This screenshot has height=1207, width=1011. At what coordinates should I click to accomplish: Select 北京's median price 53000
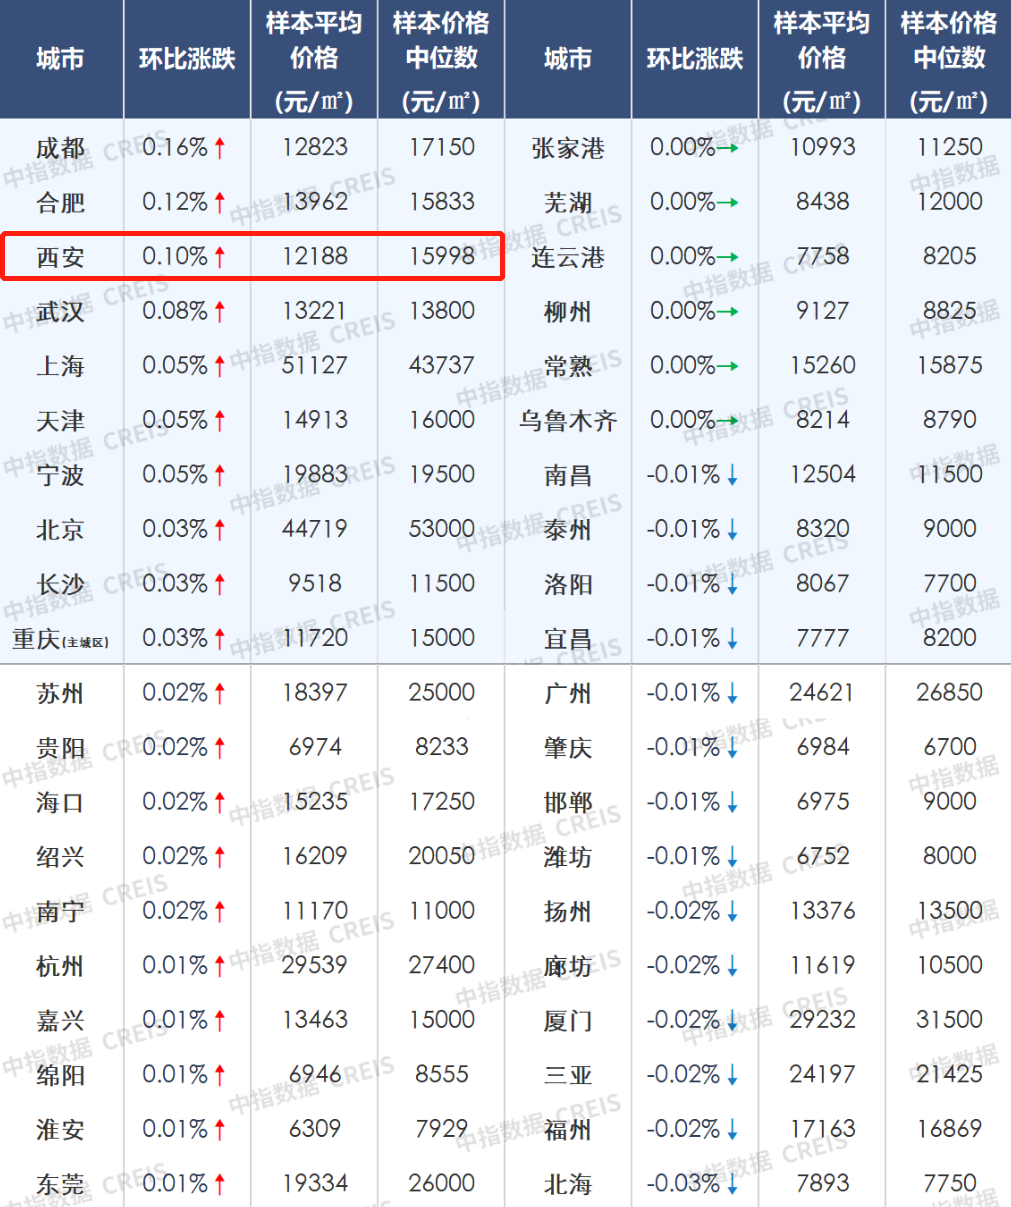[442, 529]
